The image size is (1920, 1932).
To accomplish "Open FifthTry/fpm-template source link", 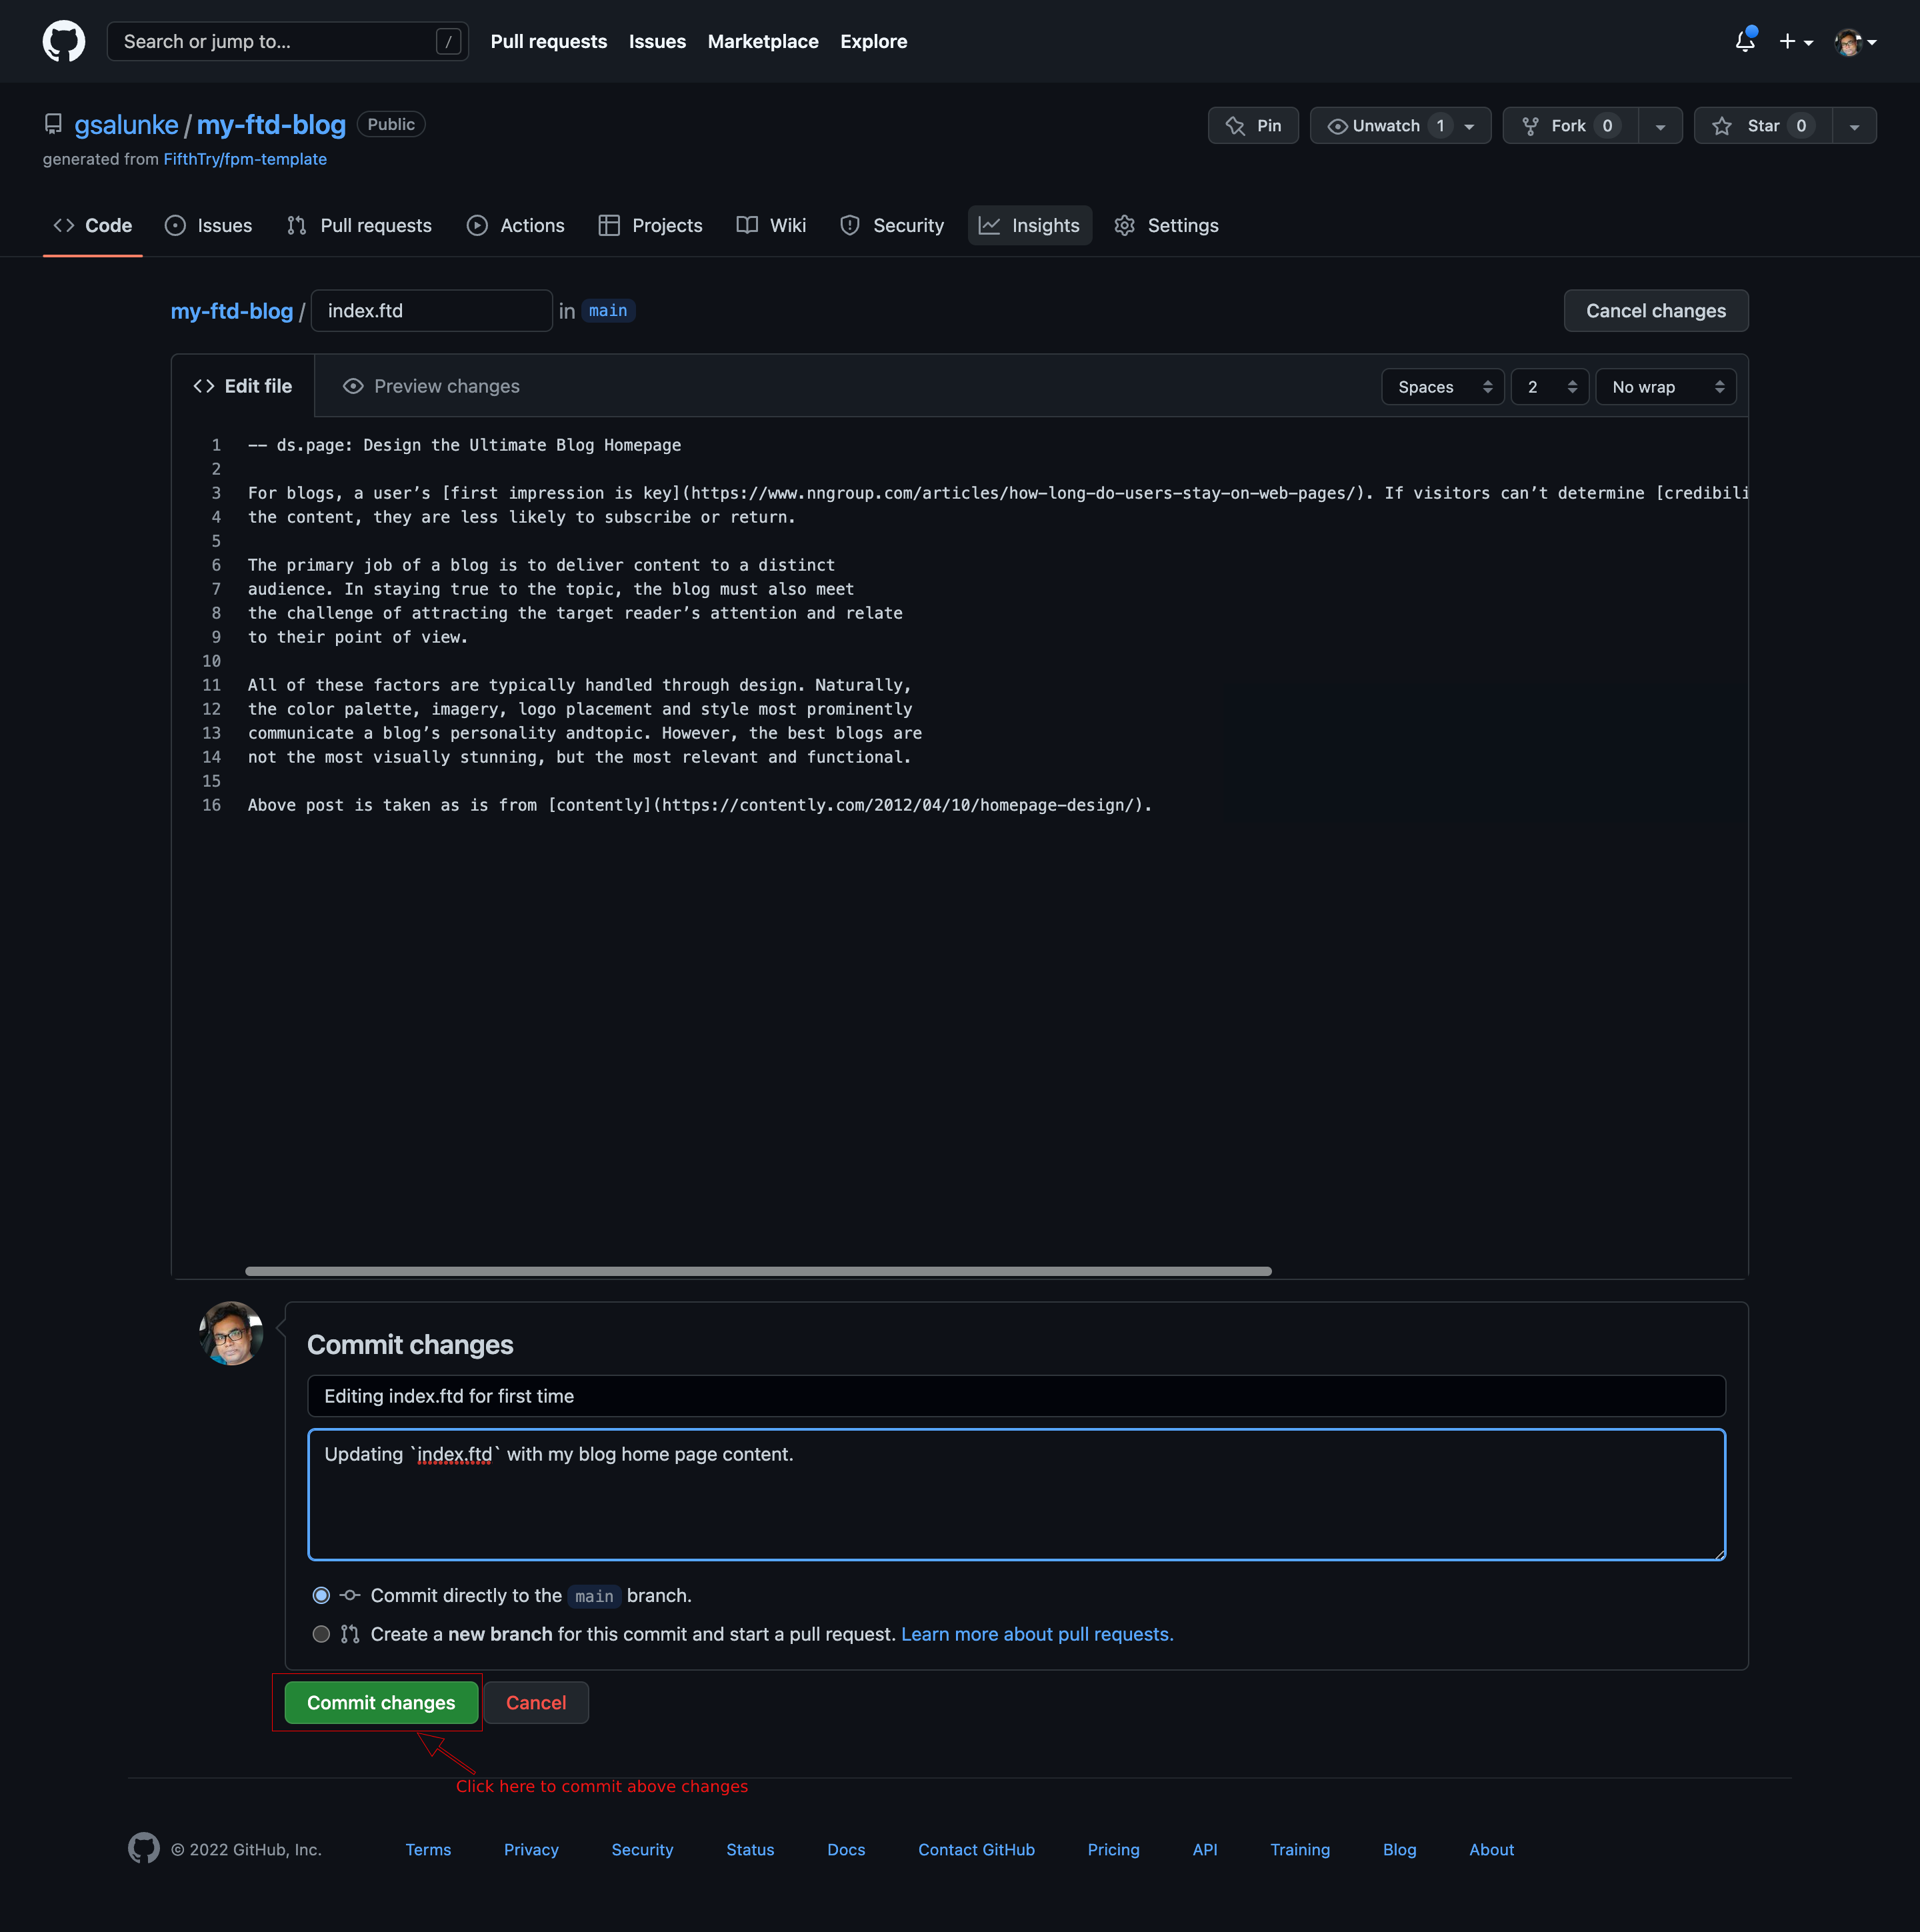I will coord(245,159).
